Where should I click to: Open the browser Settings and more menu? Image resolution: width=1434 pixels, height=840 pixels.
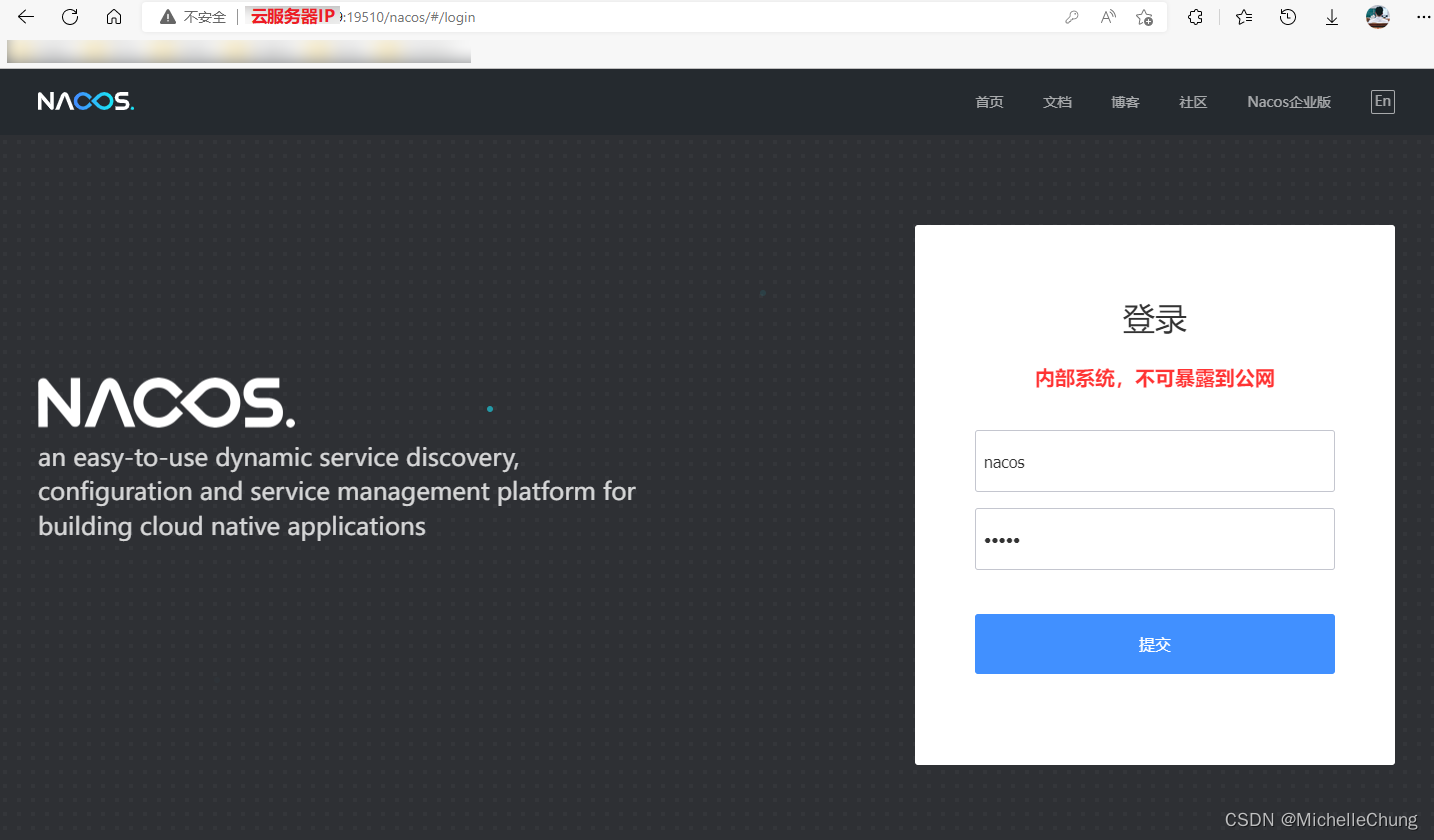tap(1423, 17)
